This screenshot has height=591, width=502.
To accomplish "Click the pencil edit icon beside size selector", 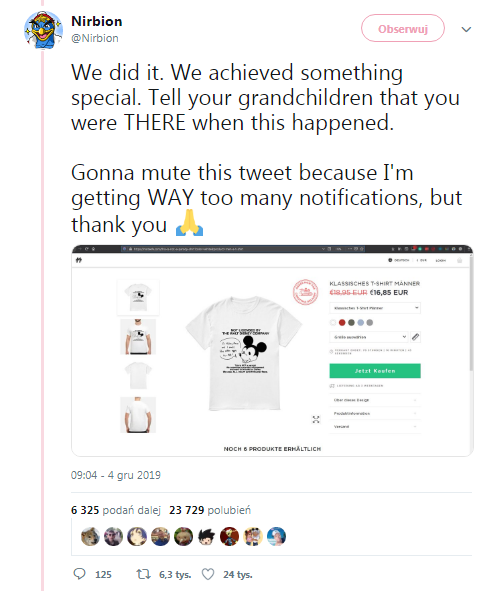I will click(415, 337).
